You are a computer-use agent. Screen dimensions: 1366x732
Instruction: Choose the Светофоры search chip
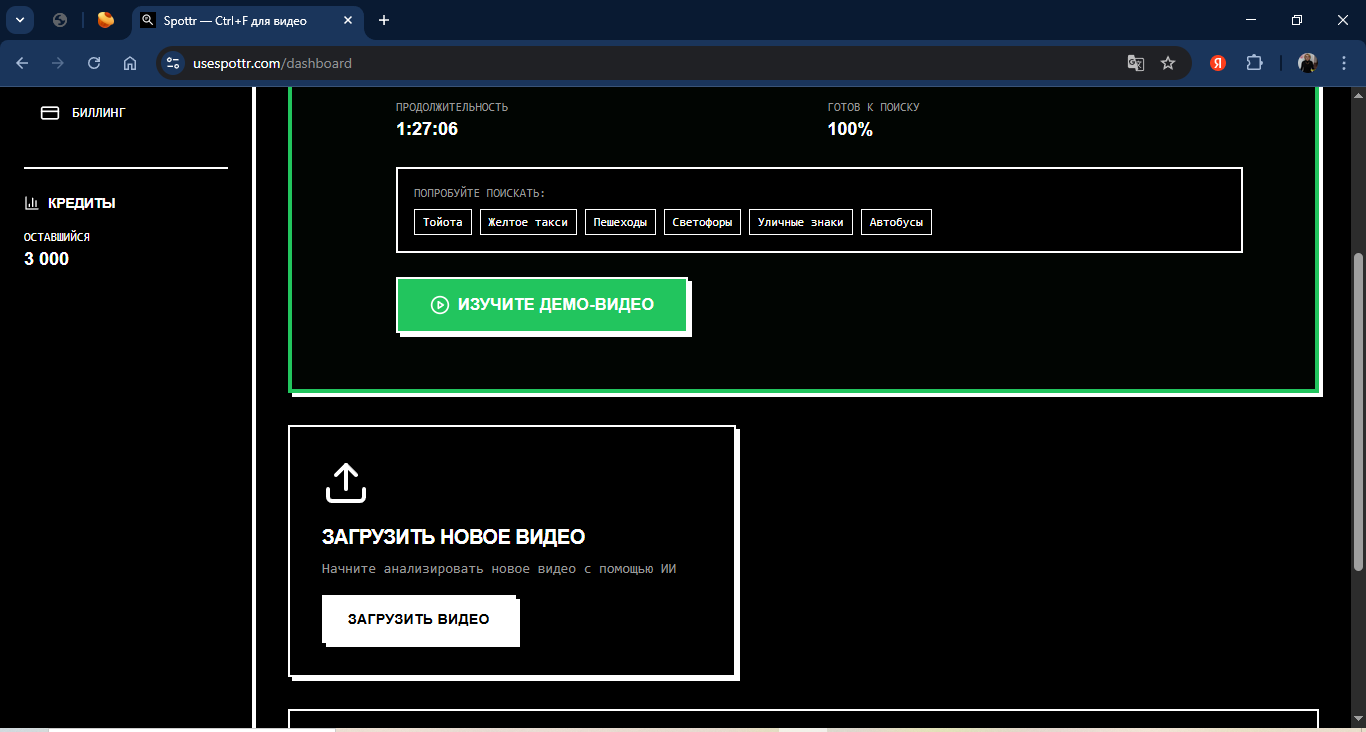[x=702, y=222]
